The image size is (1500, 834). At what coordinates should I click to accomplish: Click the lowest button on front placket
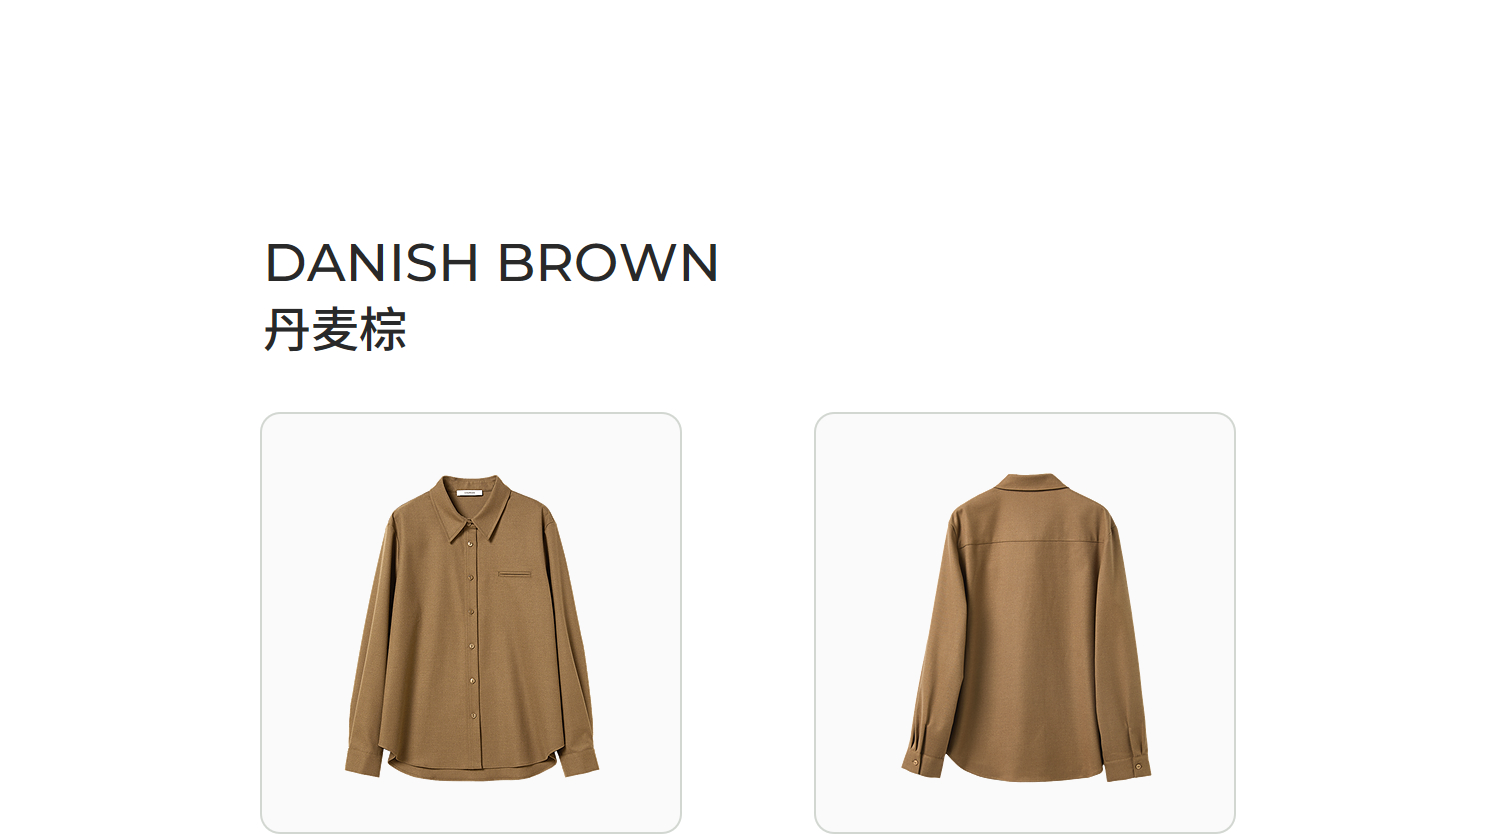(x=473, y=714)
